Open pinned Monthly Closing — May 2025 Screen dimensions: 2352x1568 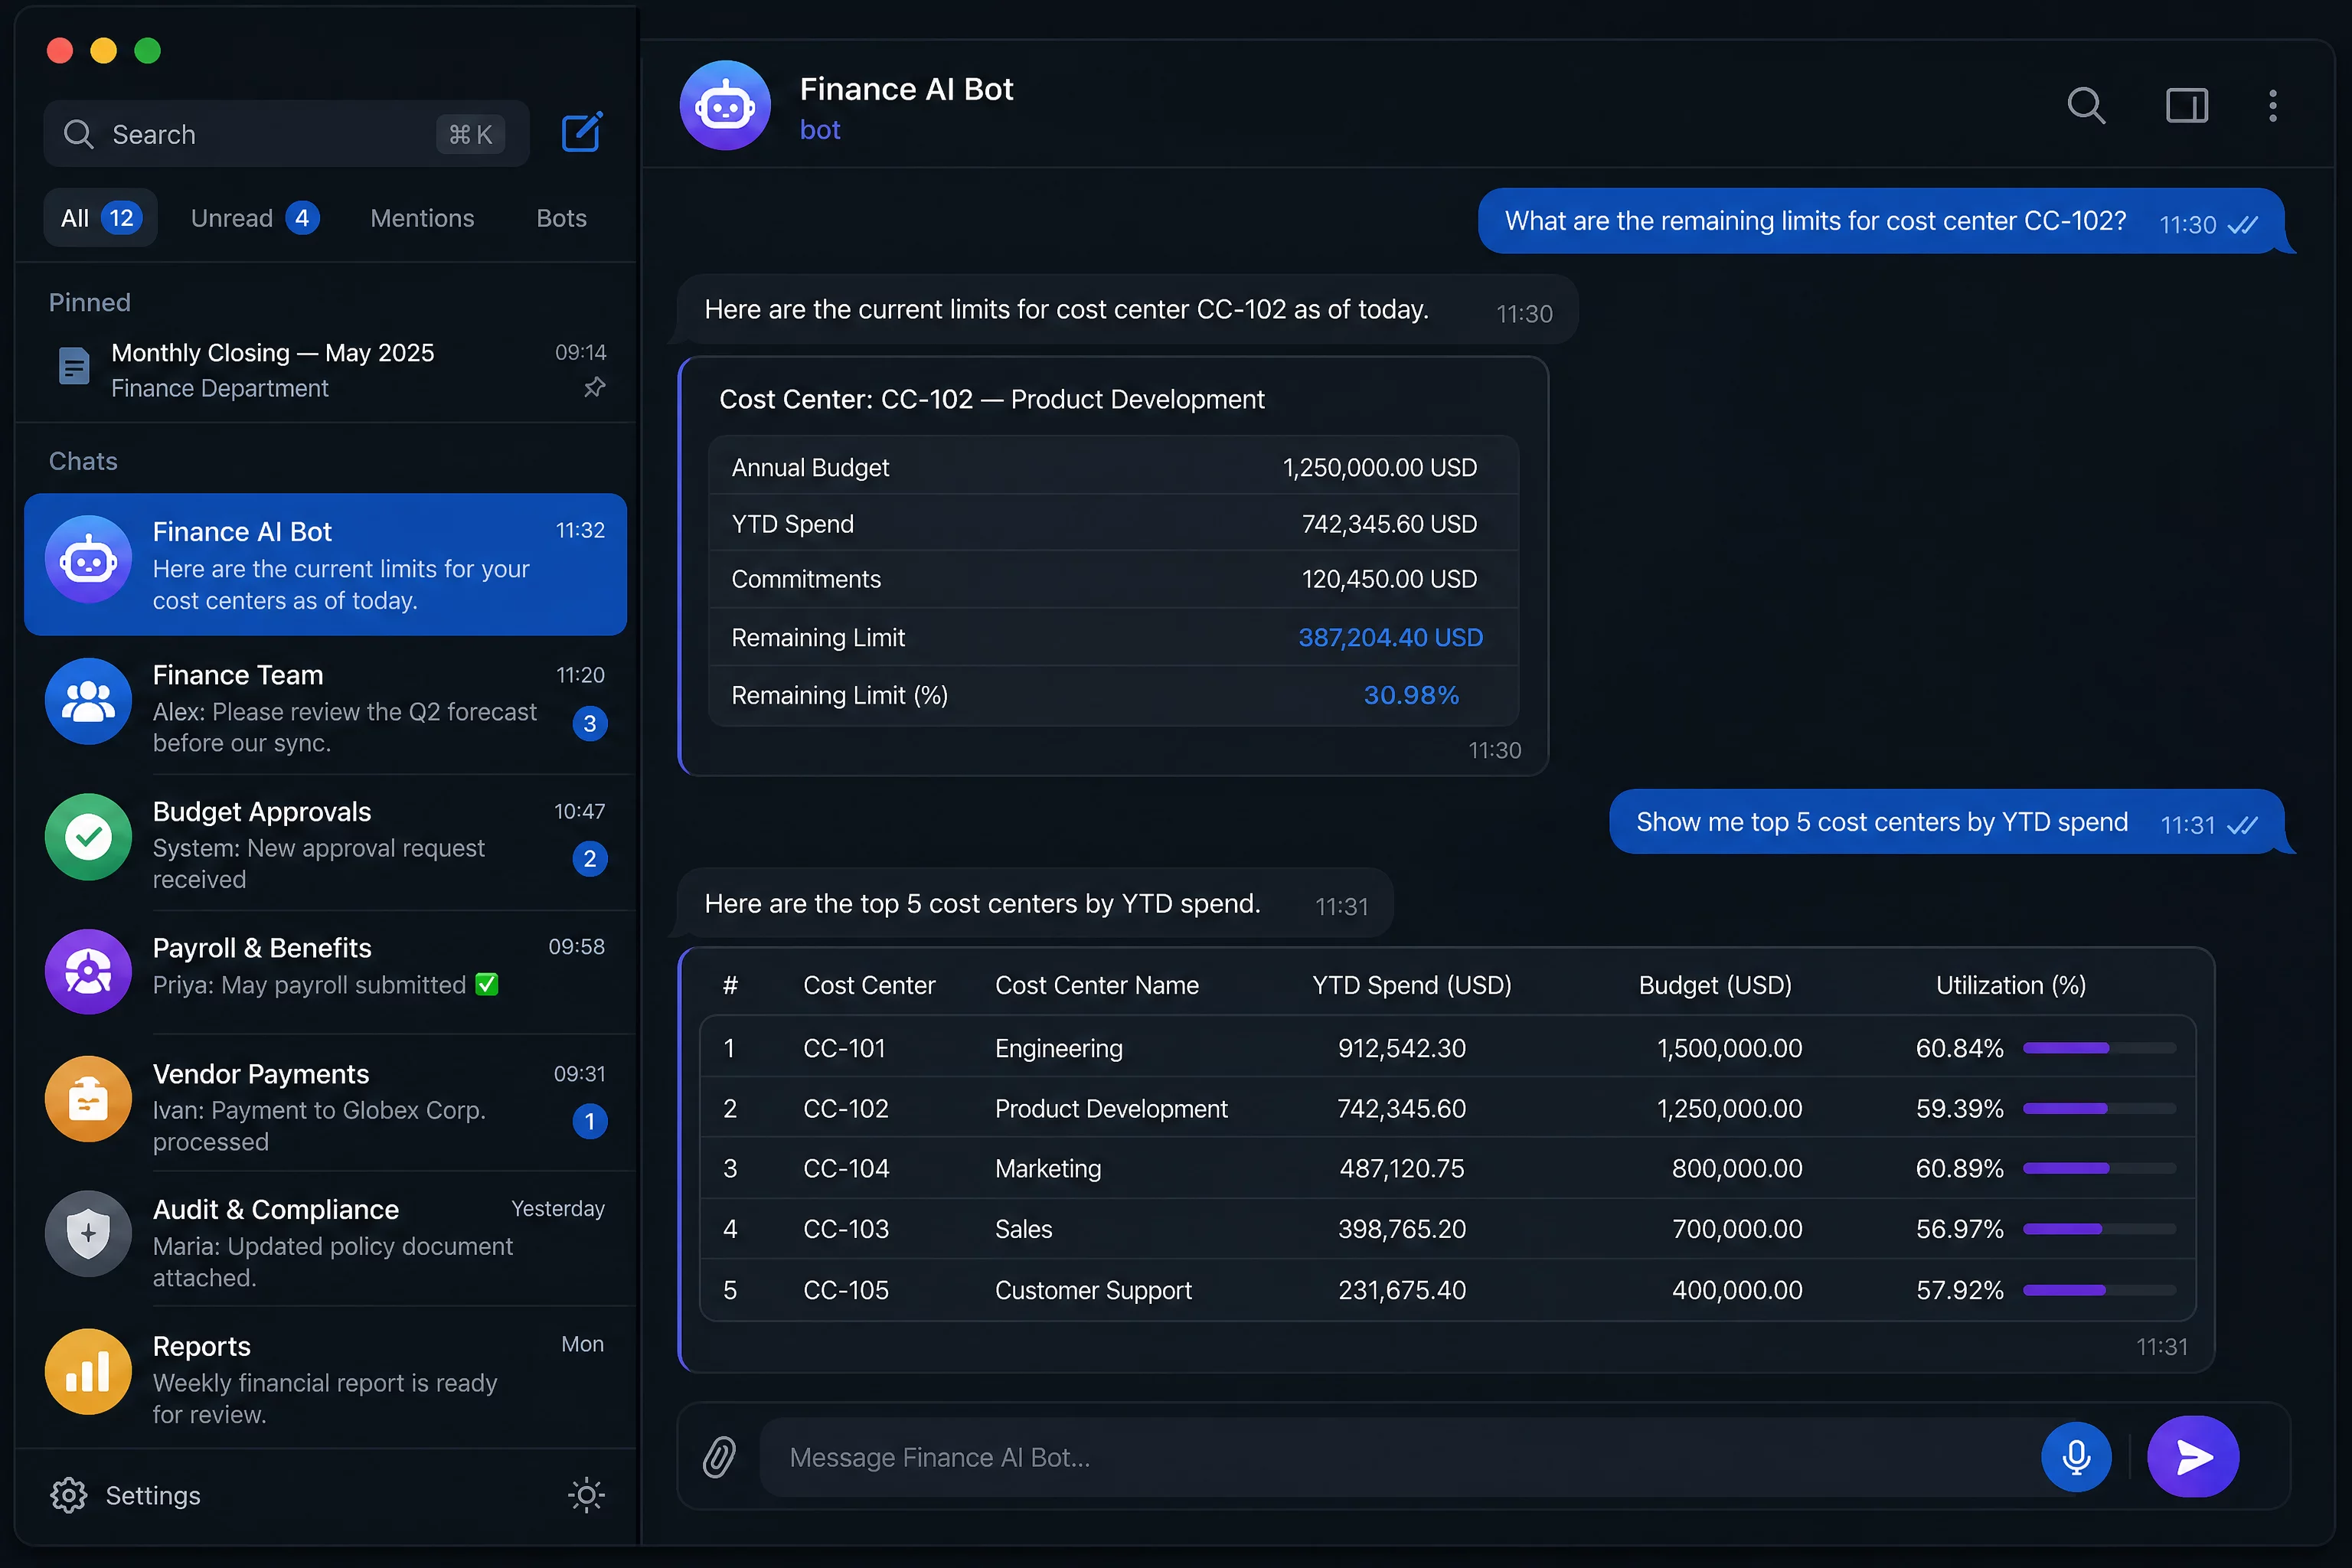pyautogui.click(x=326, y=369)
